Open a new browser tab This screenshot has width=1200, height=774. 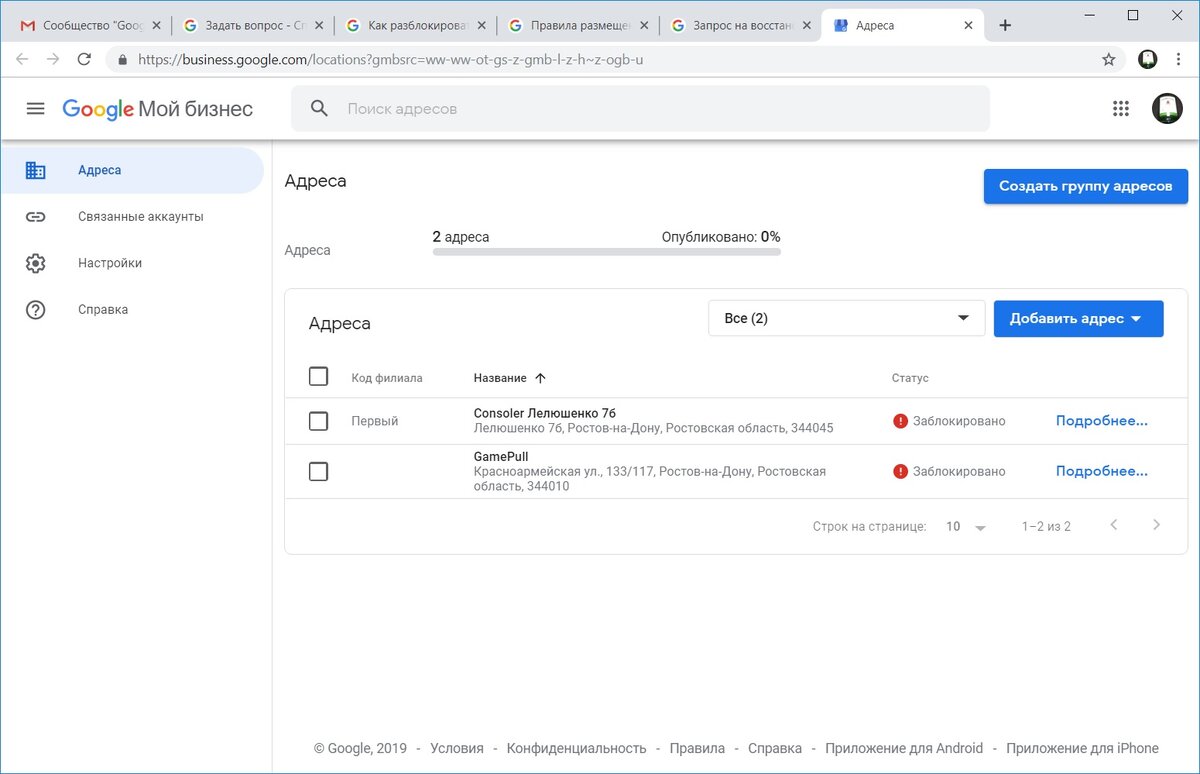pos(1005,25)
